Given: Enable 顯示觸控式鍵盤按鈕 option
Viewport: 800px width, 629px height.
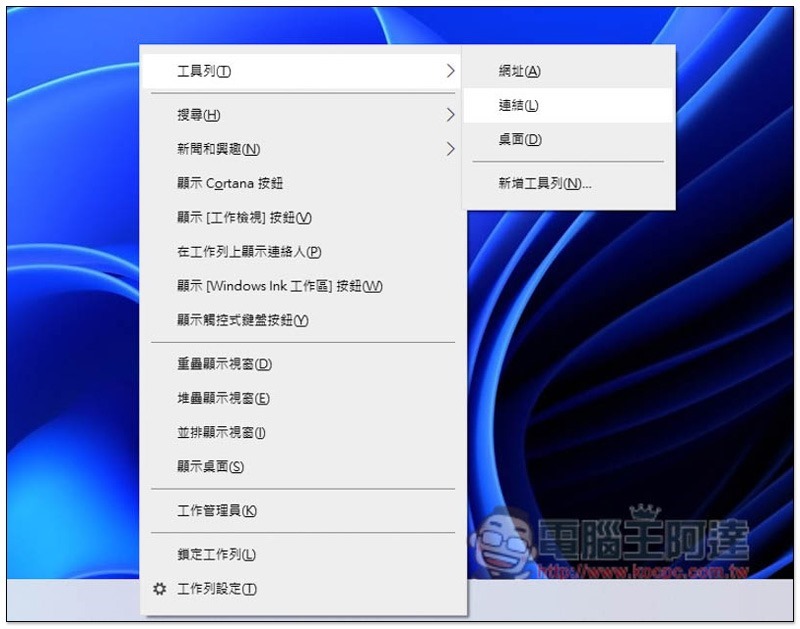Looking at the screenshot, I should [x=242, y=320].
